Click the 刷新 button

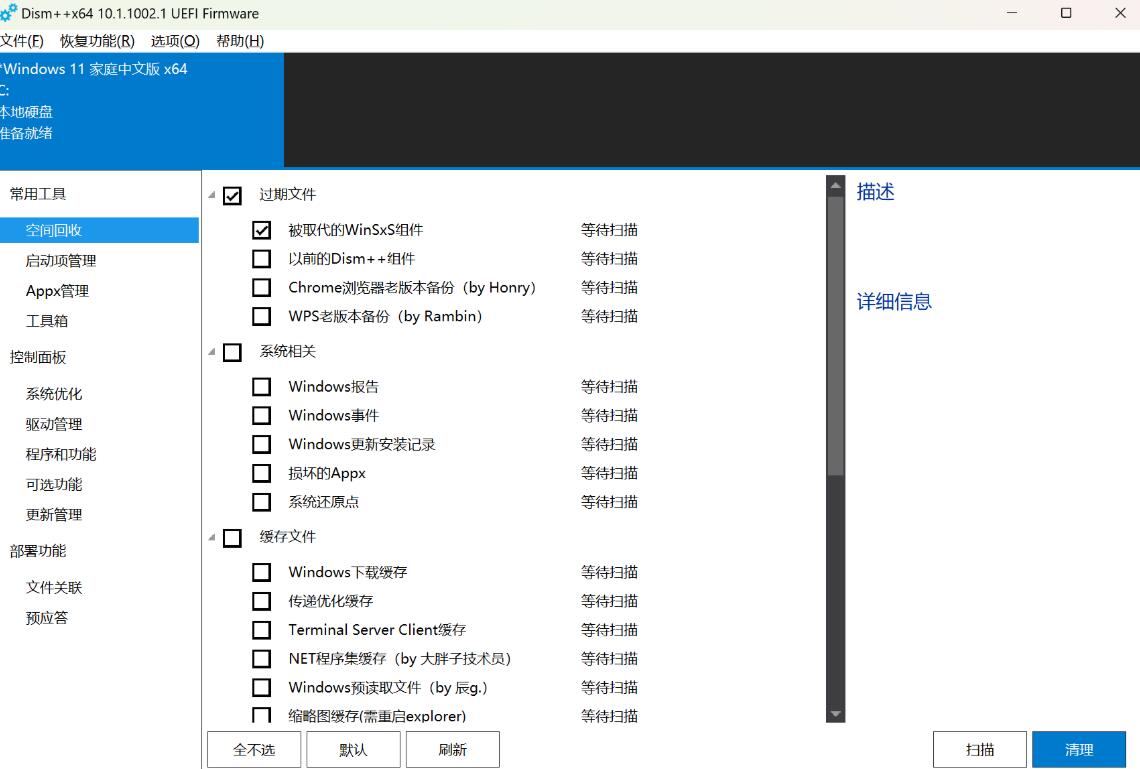pyautogui.click(x=453, y=749)
